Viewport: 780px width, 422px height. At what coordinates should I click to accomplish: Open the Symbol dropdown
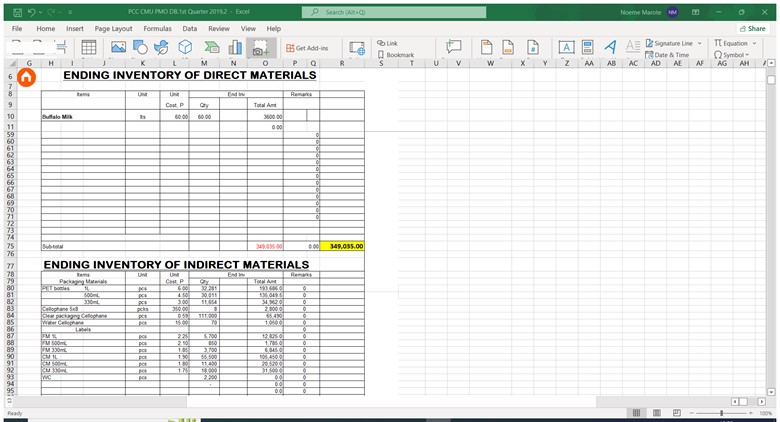coord(731,55)
